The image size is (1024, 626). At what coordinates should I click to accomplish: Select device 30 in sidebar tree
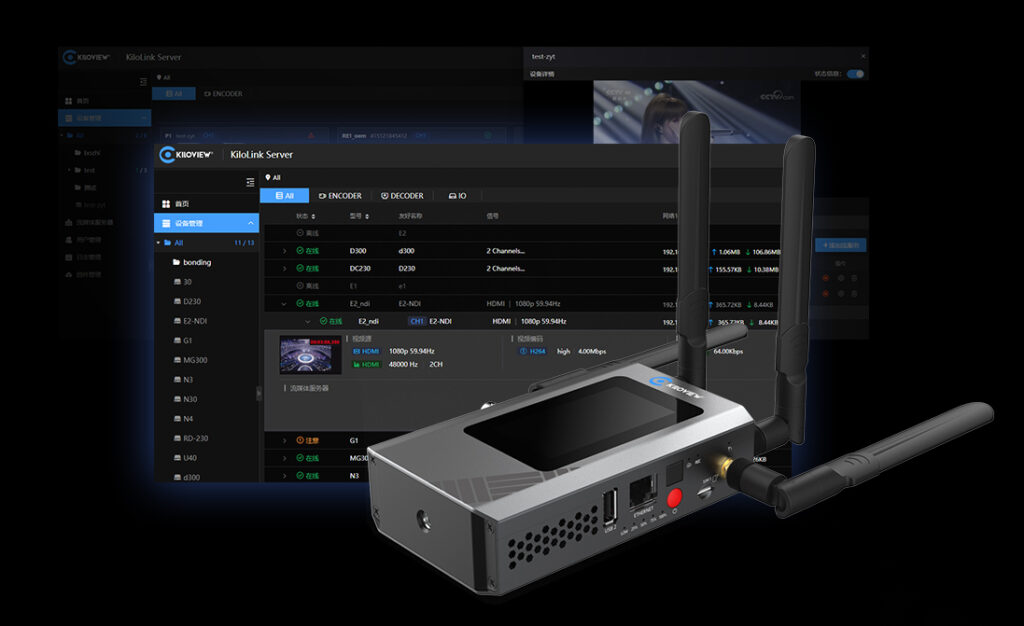(x=183, y=282)
